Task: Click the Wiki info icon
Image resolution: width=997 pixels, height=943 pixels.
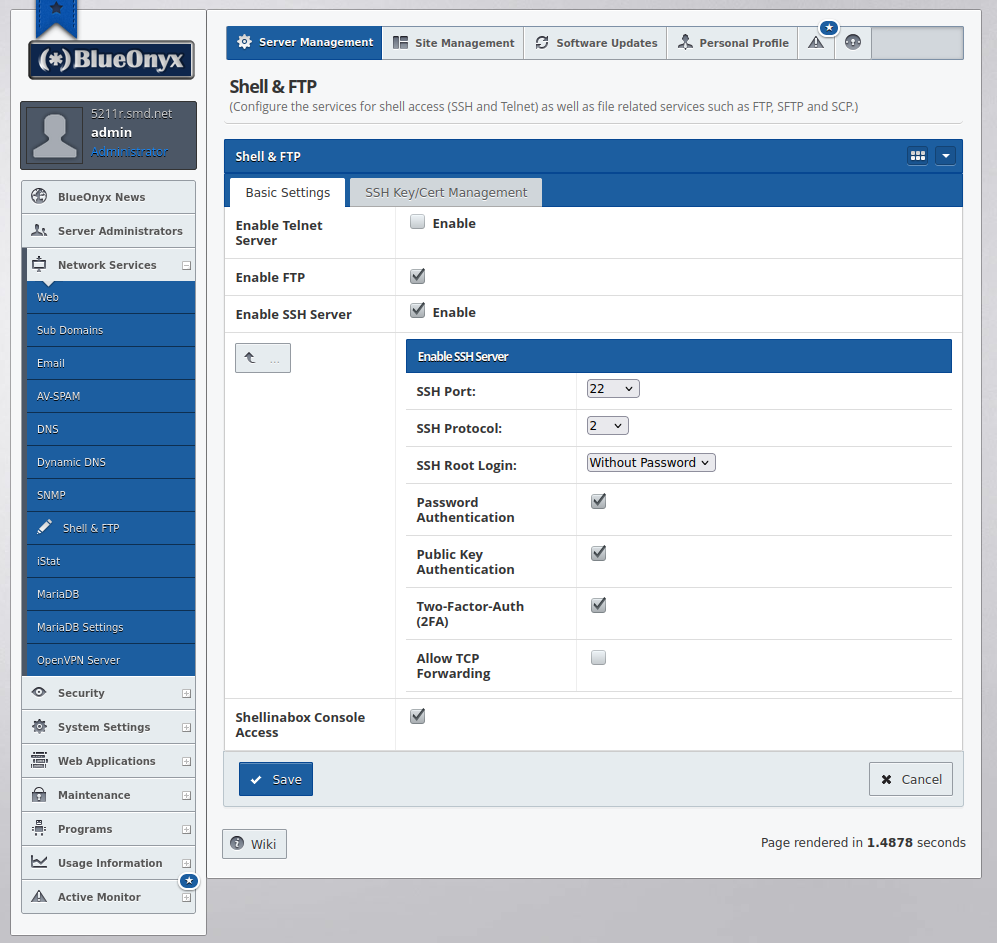Action: (x=237, y=843)
